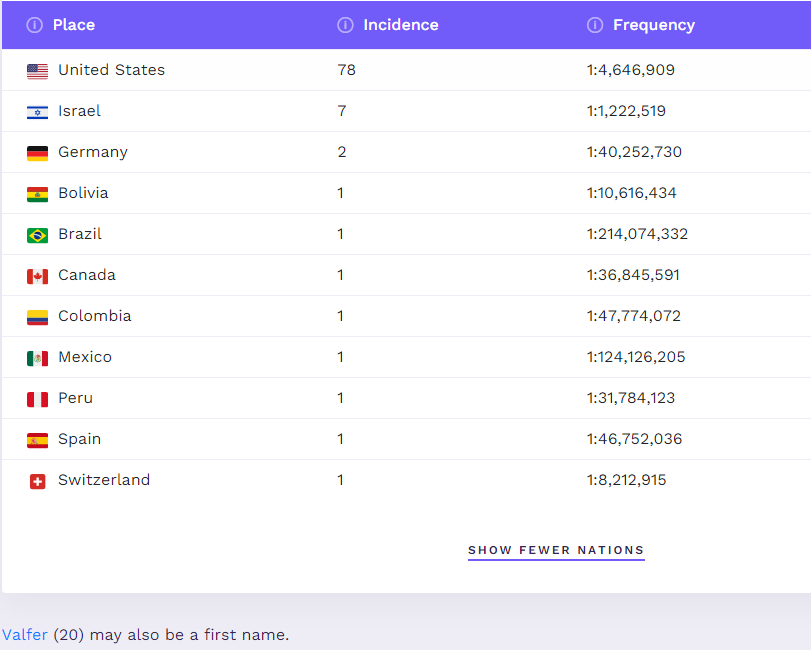The height and width of the screenshot is (650, 811).
Task: Click the info icon beside Place header
Action: [35, 25]
